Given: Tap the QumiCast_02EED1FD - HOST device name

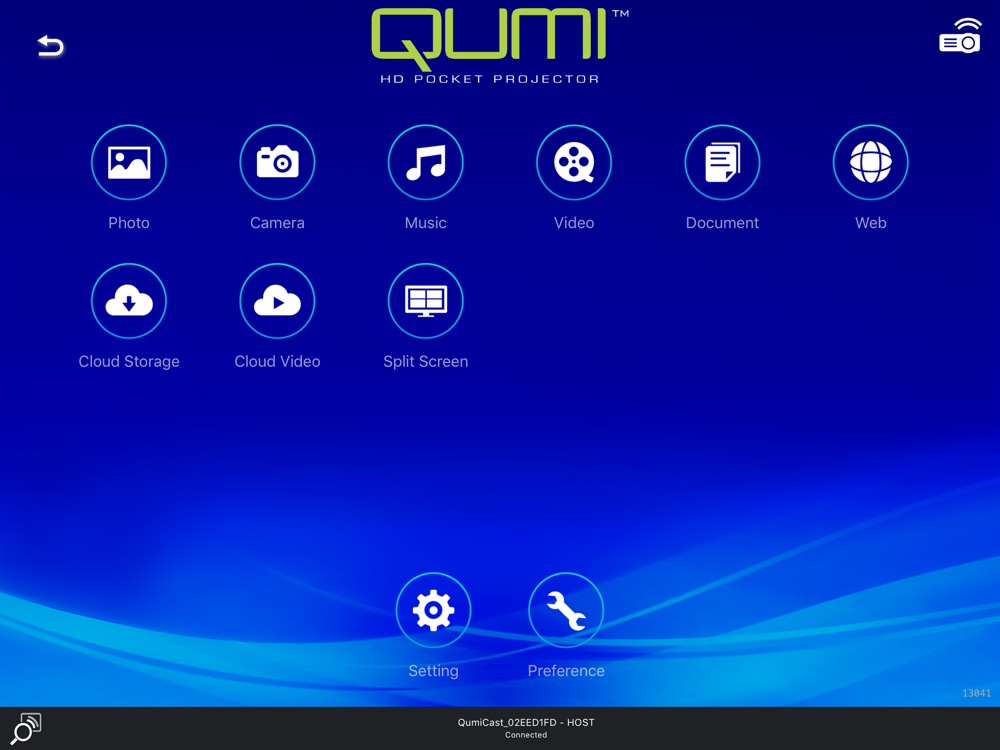Looking at the screenshot, I should click(x=526, y=723).
